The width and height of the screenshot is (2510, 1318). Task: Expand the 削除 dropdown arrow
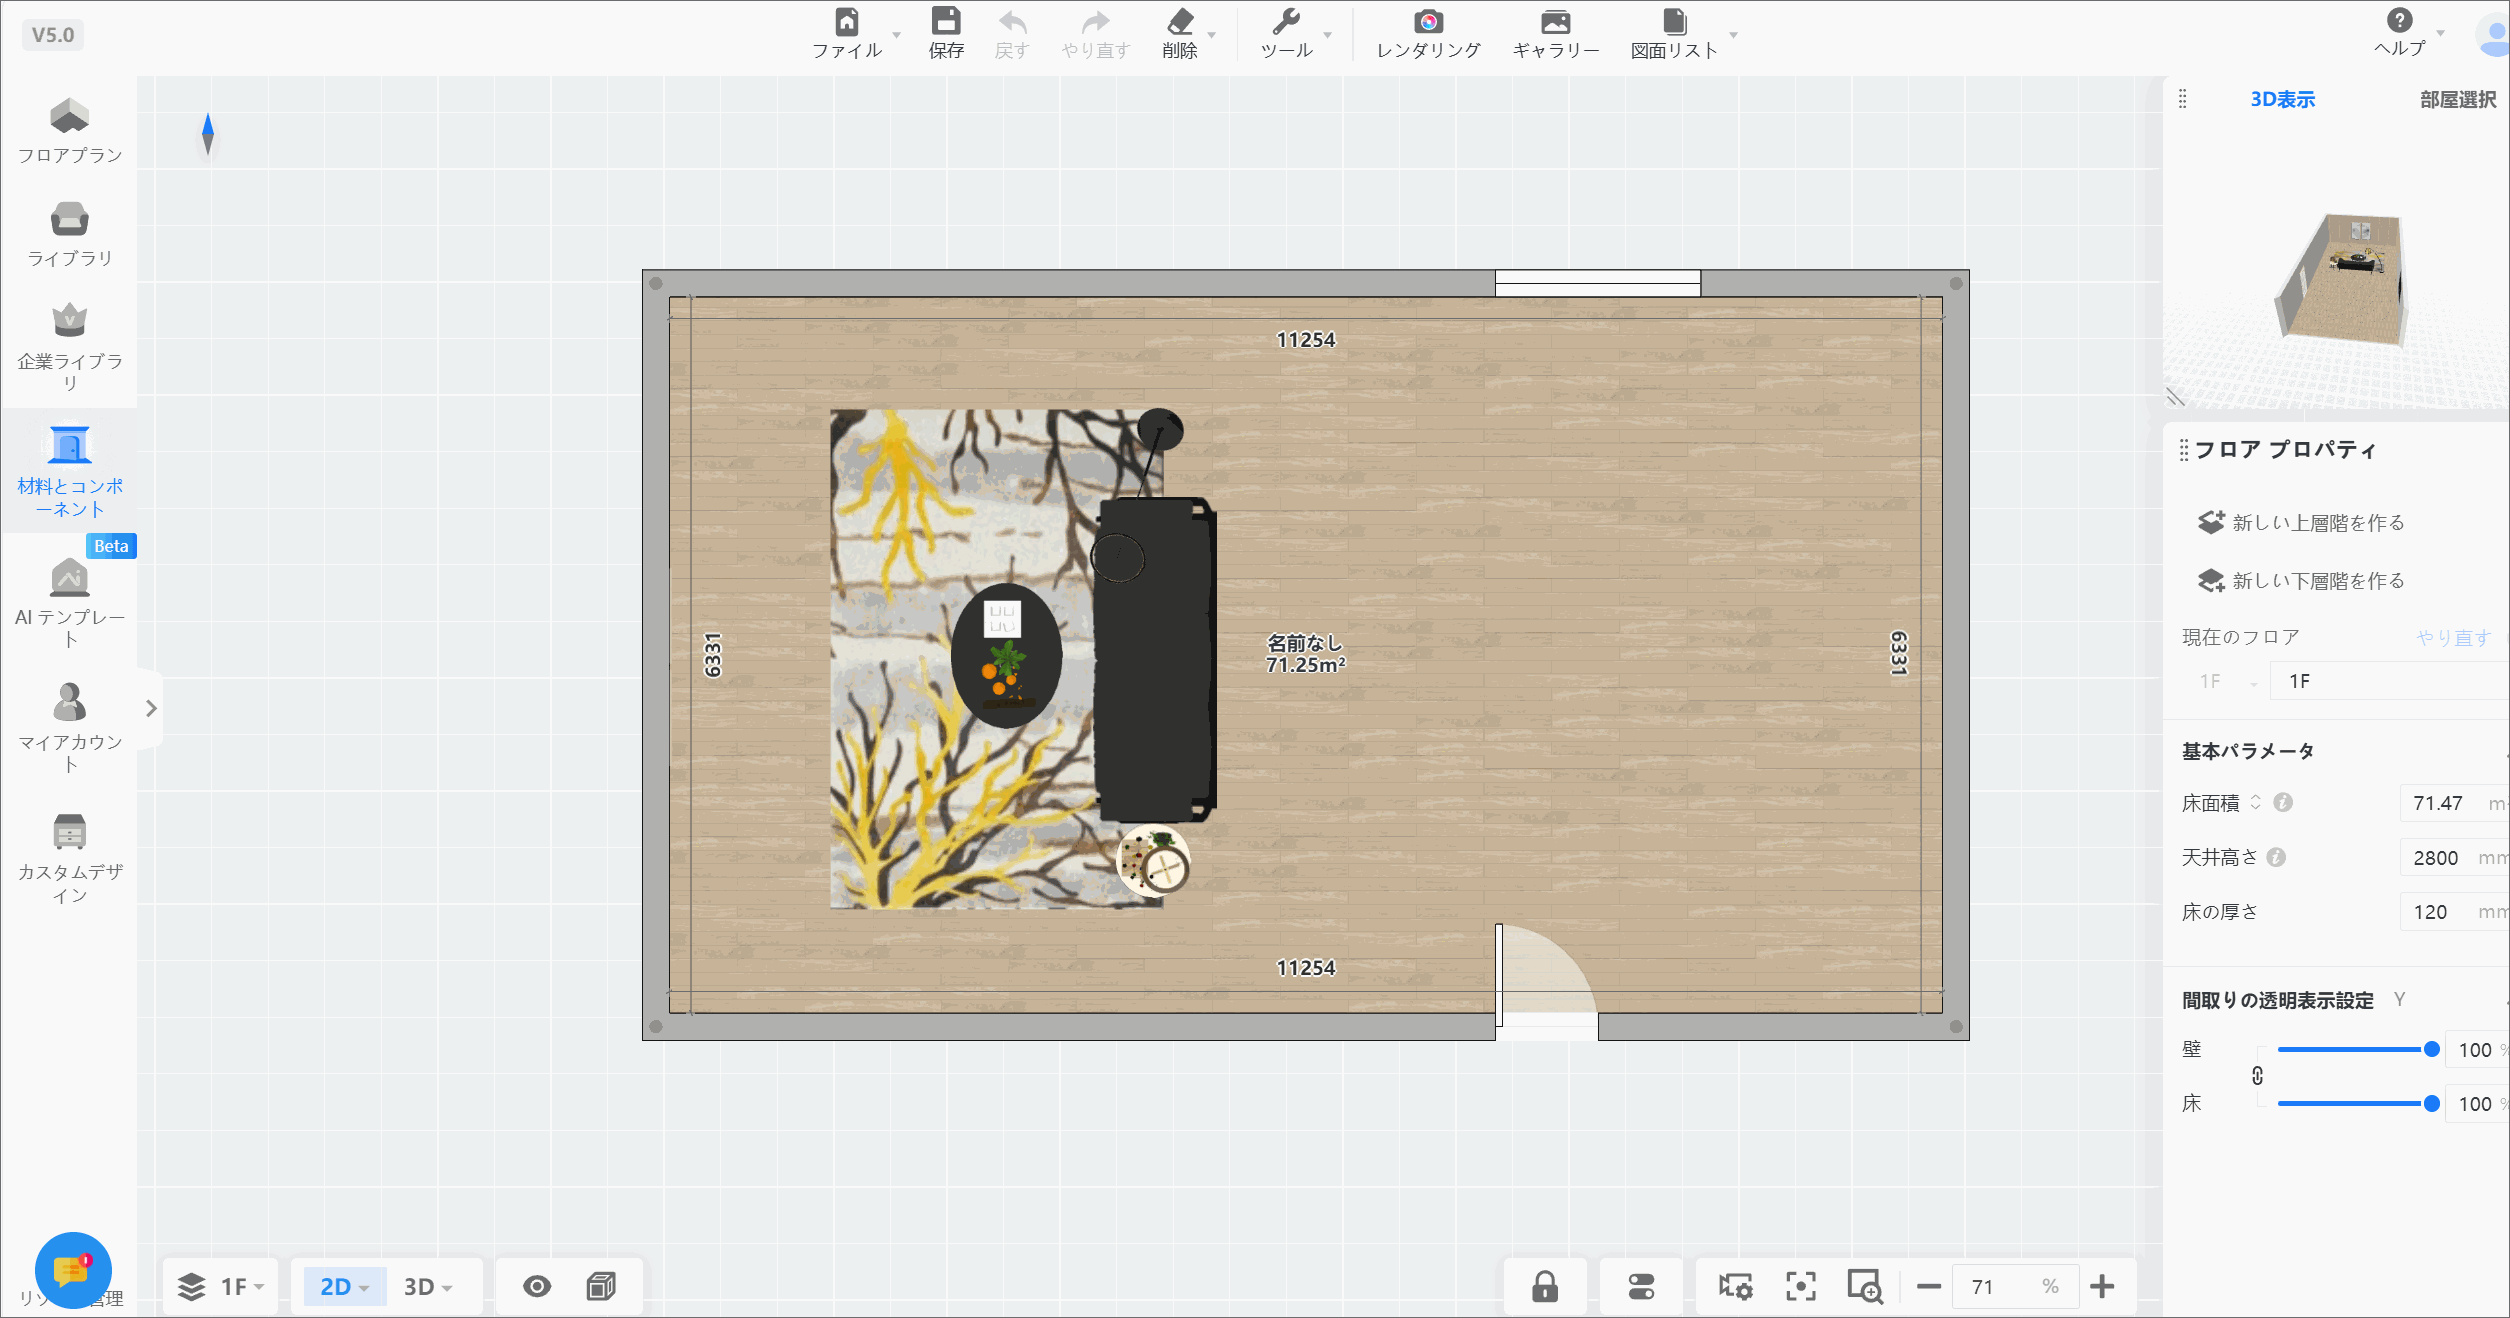click(x=1211, y=35)
